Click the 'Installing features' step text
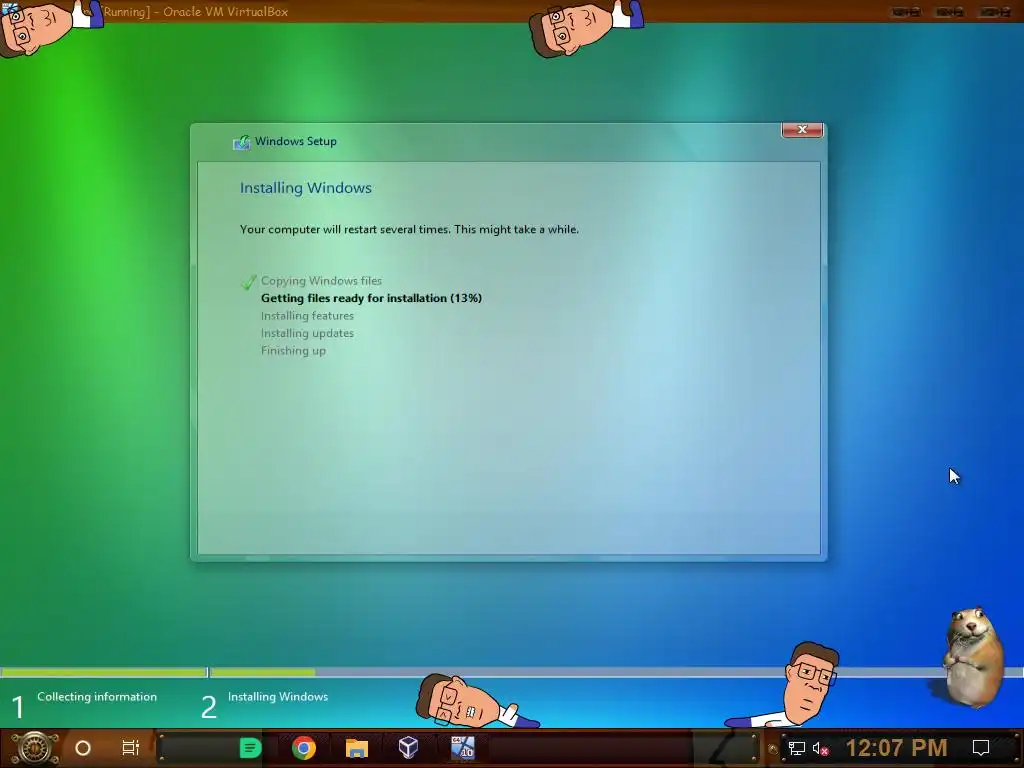 click(308, 316)
